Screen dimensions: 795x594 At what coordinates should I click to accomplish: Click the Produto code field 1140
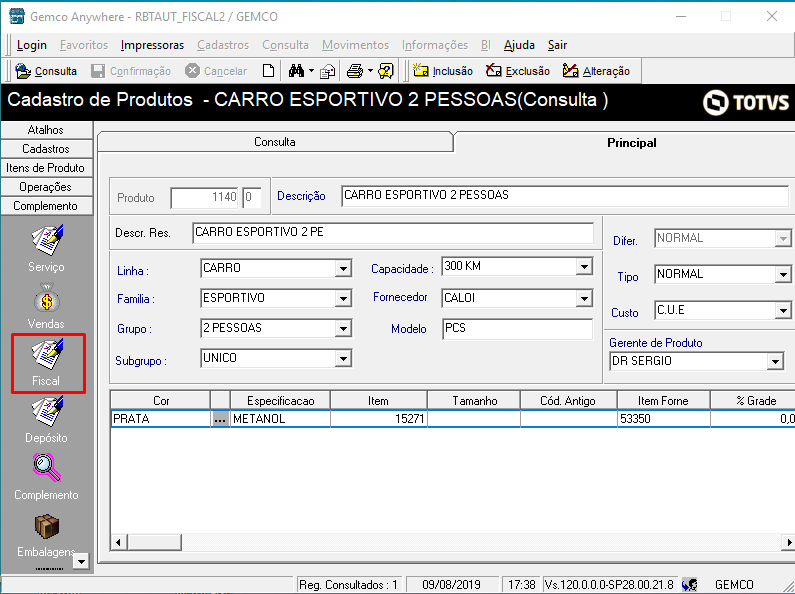click(205, 197)
